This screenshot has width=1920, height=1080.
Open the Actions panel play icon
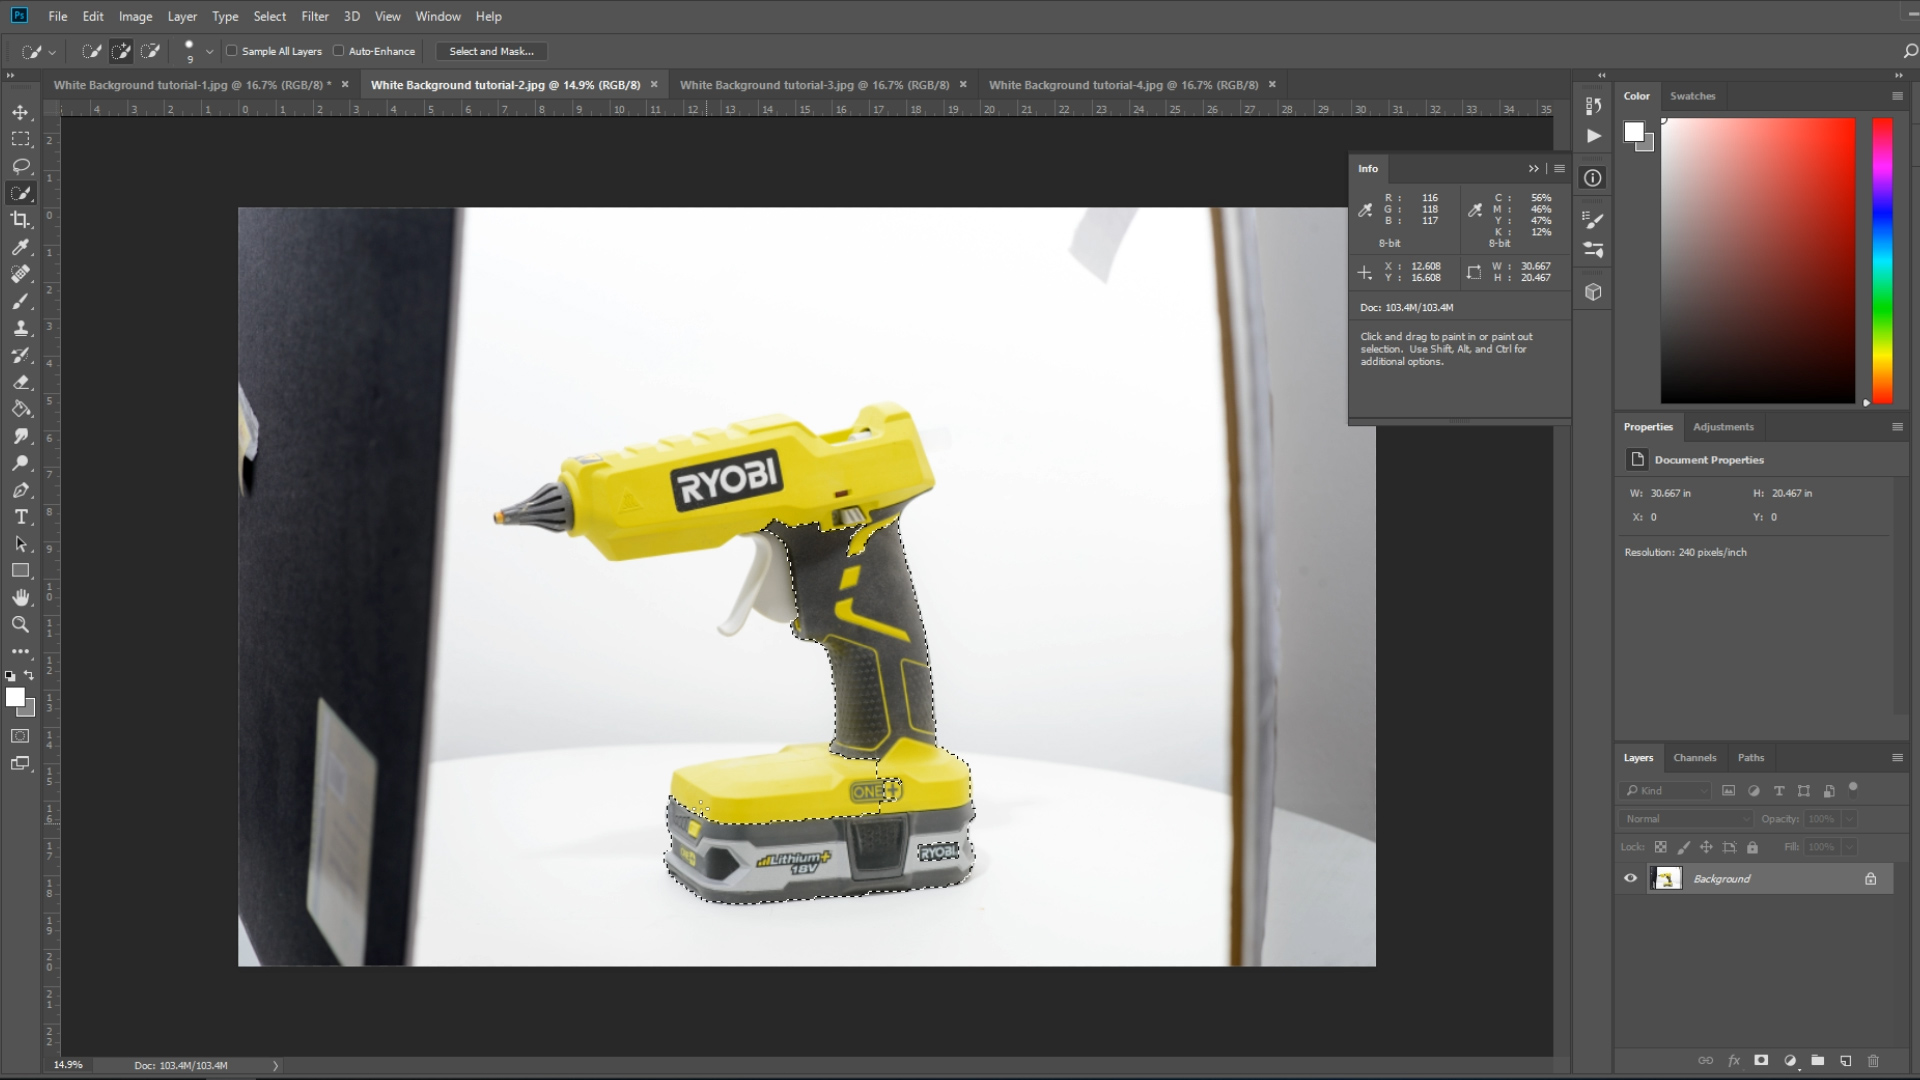coord(1593,136)
